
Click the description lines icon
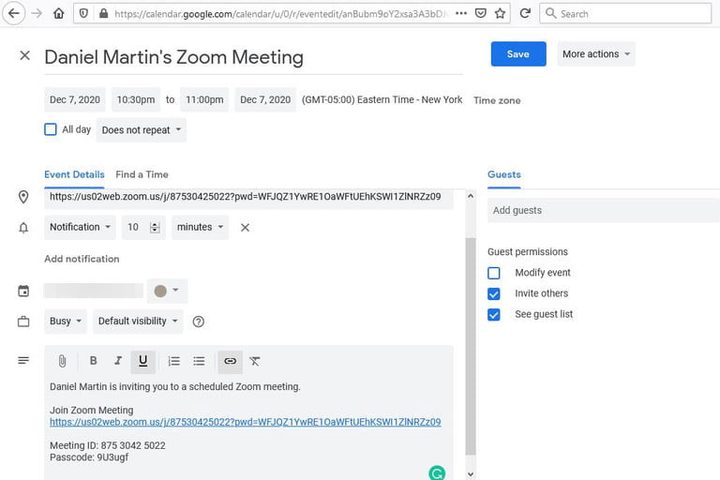(23, 361)
